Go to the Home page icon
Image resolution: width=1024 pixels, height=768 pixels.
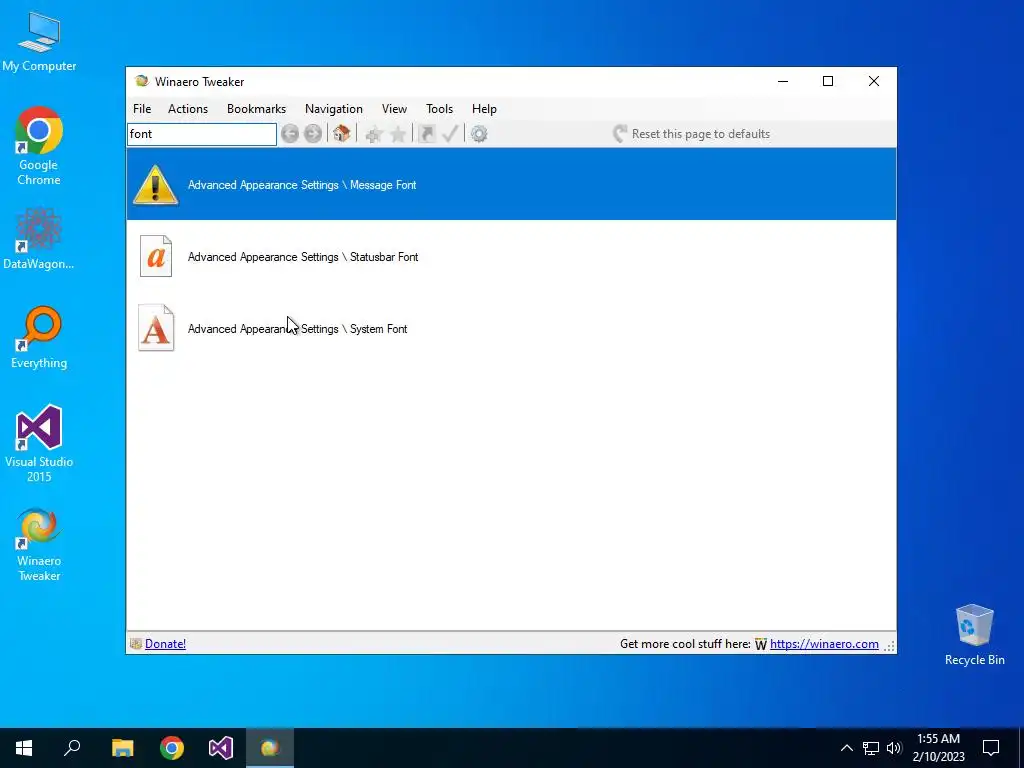[x=342, y=134]
